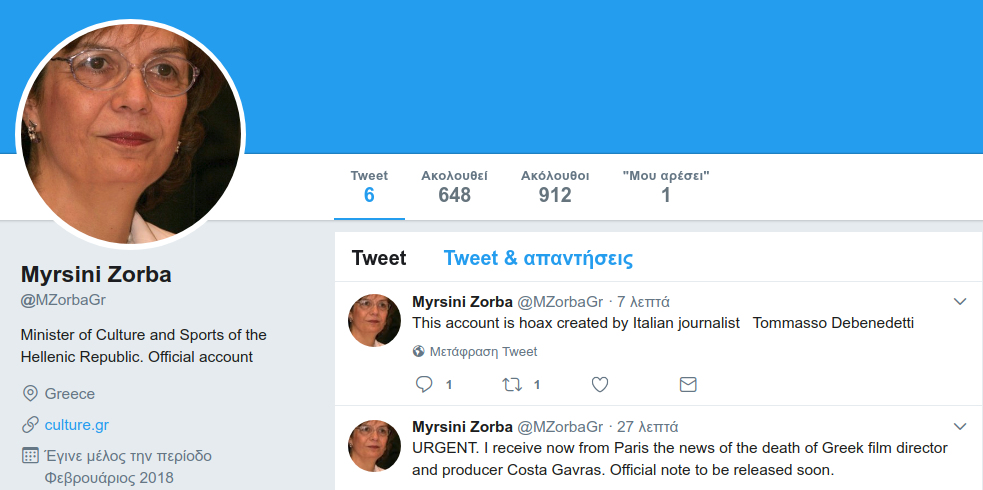Select the Tweet timeline tab
This screenshot has width=983, height=490.
pyautogui.click(x=379, y=258)
